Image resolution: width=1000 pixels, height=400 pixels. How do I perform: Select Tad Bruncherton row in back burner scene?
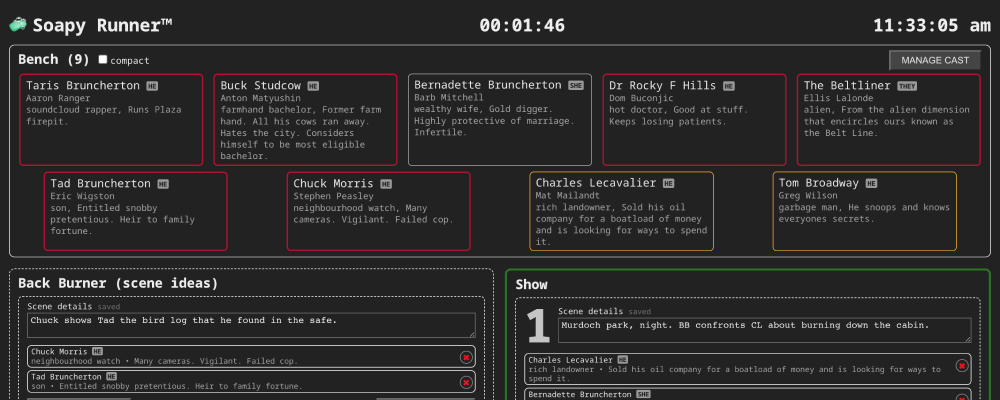(251, 381)
